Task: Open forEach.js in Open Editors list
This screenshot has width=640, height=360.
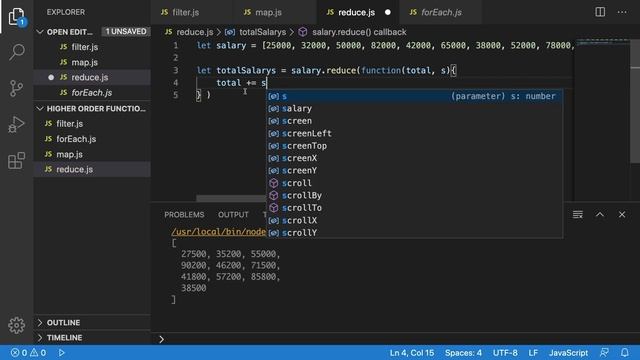Action: (x=92, y=93)
